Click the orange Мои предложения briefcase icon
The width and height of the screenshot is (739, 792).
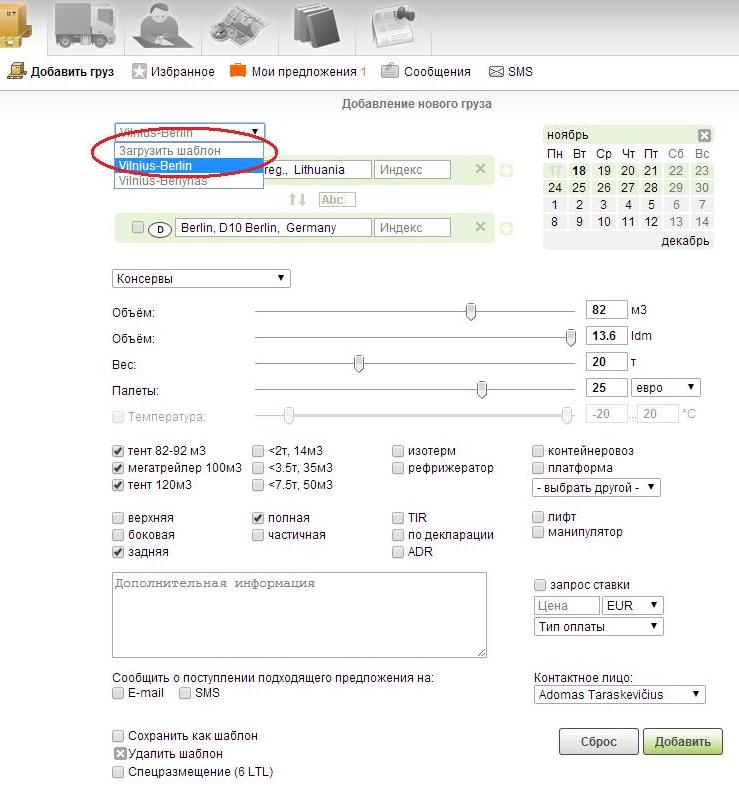pos(237,71)
